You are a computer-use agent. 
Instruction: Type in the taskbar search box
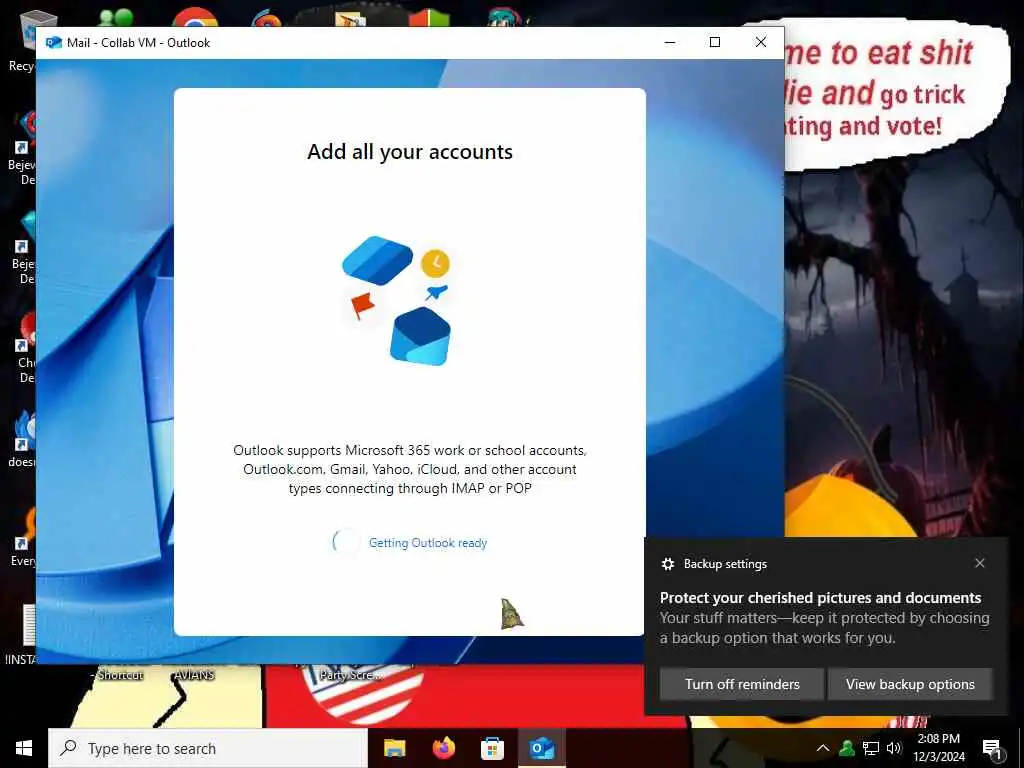coord(208,748)
